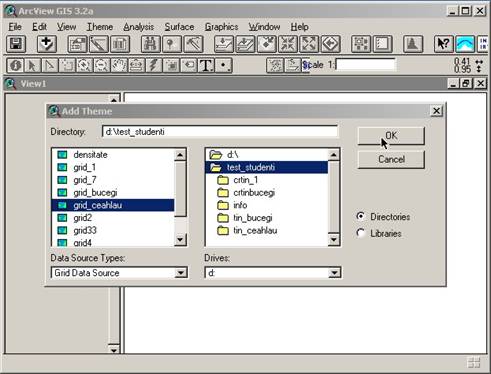Viewport: 491px width, 374px height.
Task: Open the View menu
Action: click(66, 27)
